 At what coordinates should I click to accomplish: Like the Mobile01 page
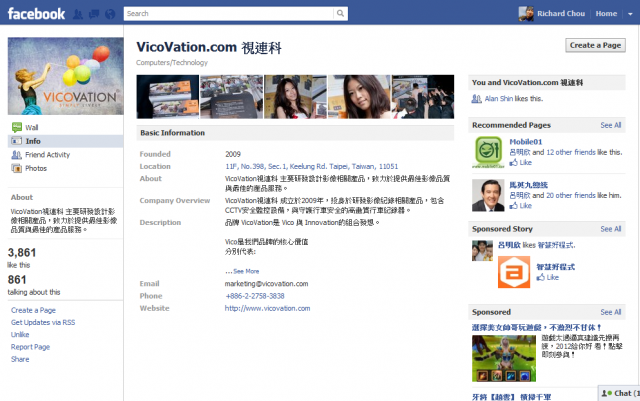tap(525, 163)
